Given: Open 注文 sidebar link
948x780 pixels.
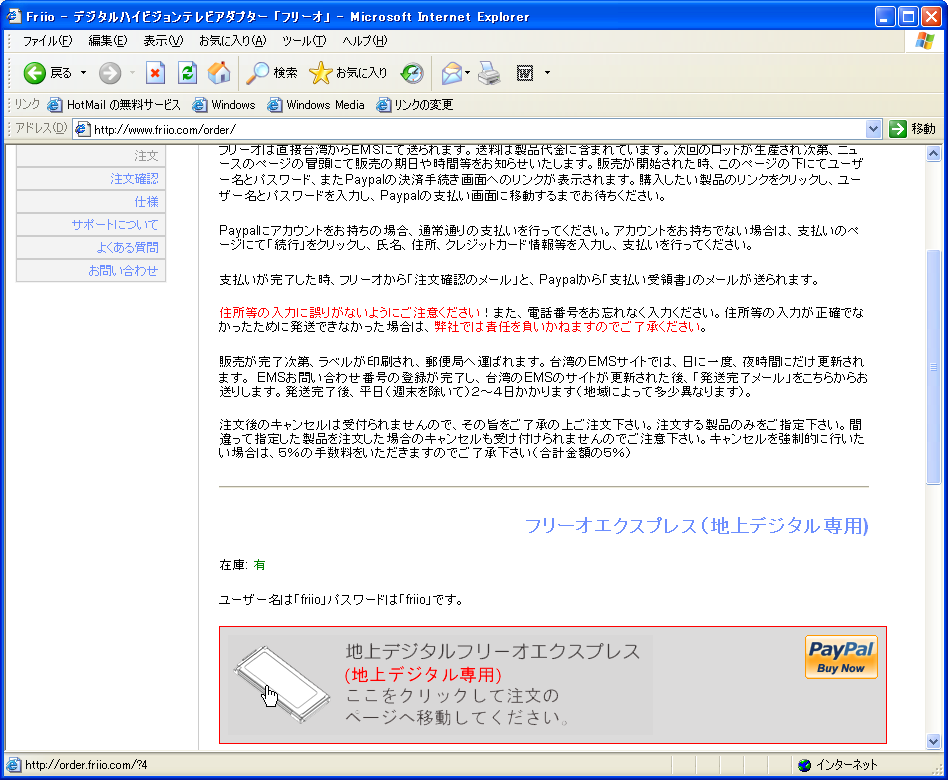Looking at the screenshot, I should (x=91, y=156).
